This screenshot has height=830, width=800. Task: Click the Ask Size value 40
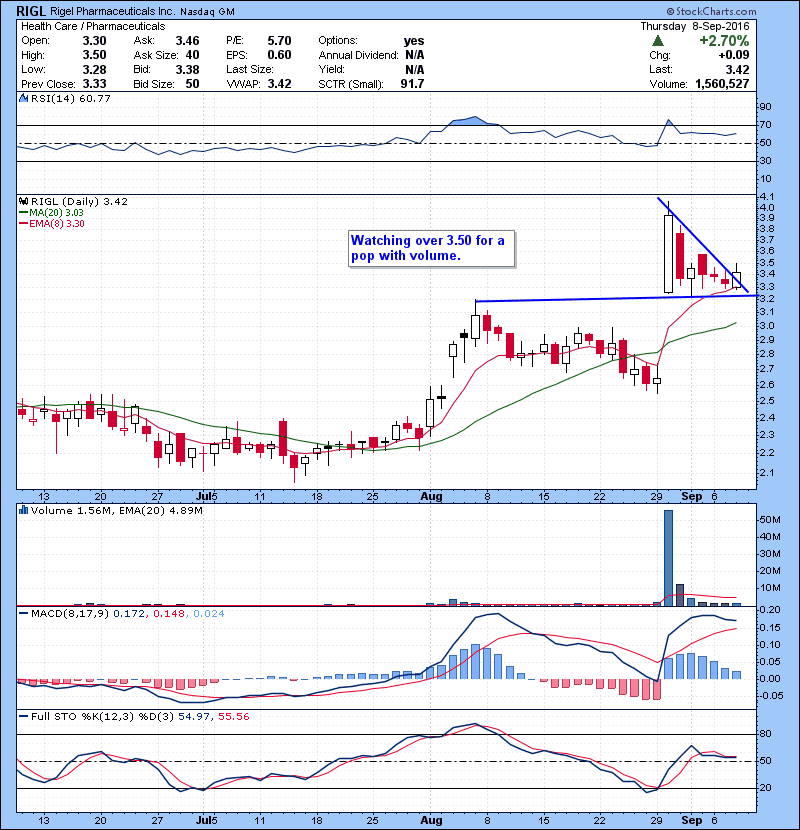click(x=192, y=55)
